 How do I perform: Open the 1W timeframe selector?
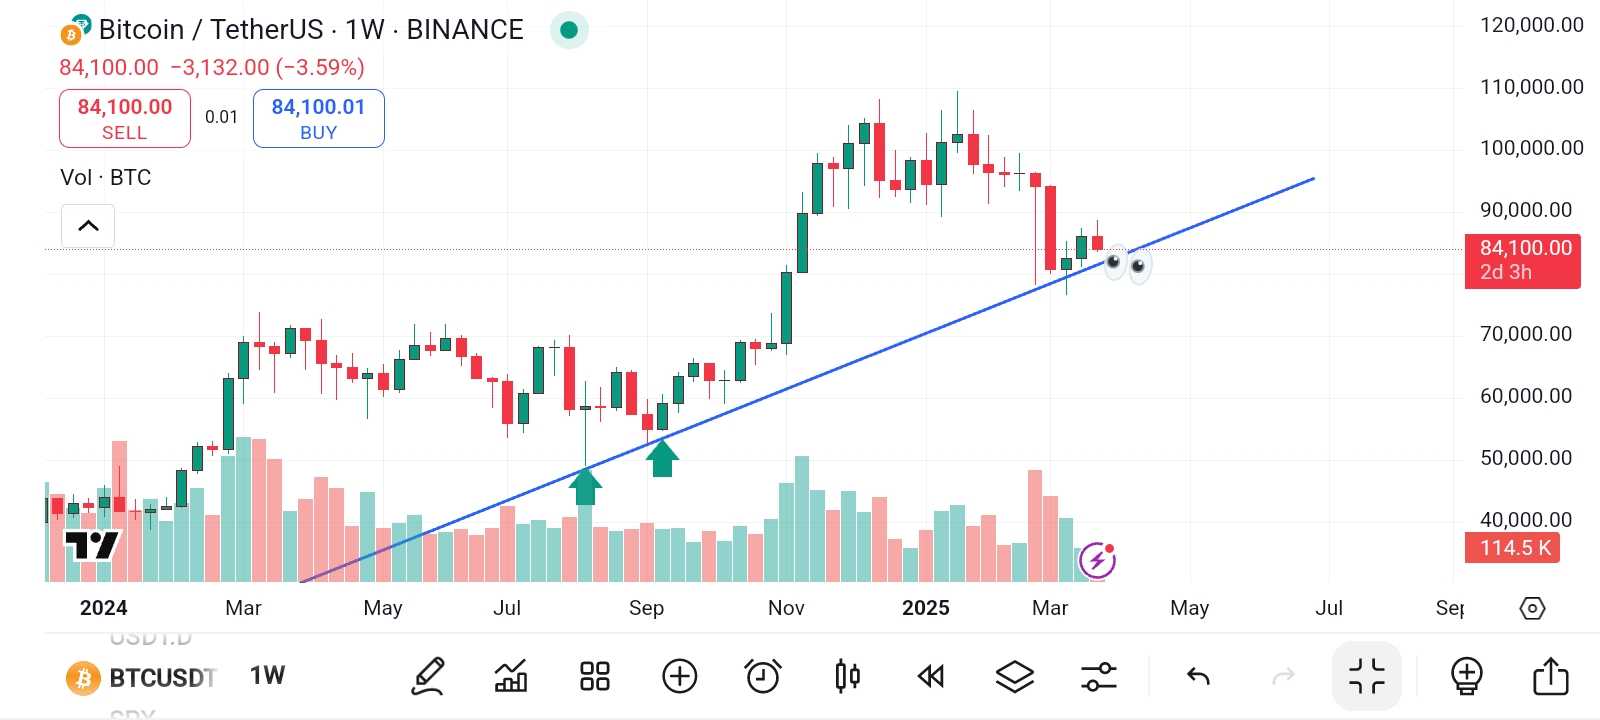[266, 675]
